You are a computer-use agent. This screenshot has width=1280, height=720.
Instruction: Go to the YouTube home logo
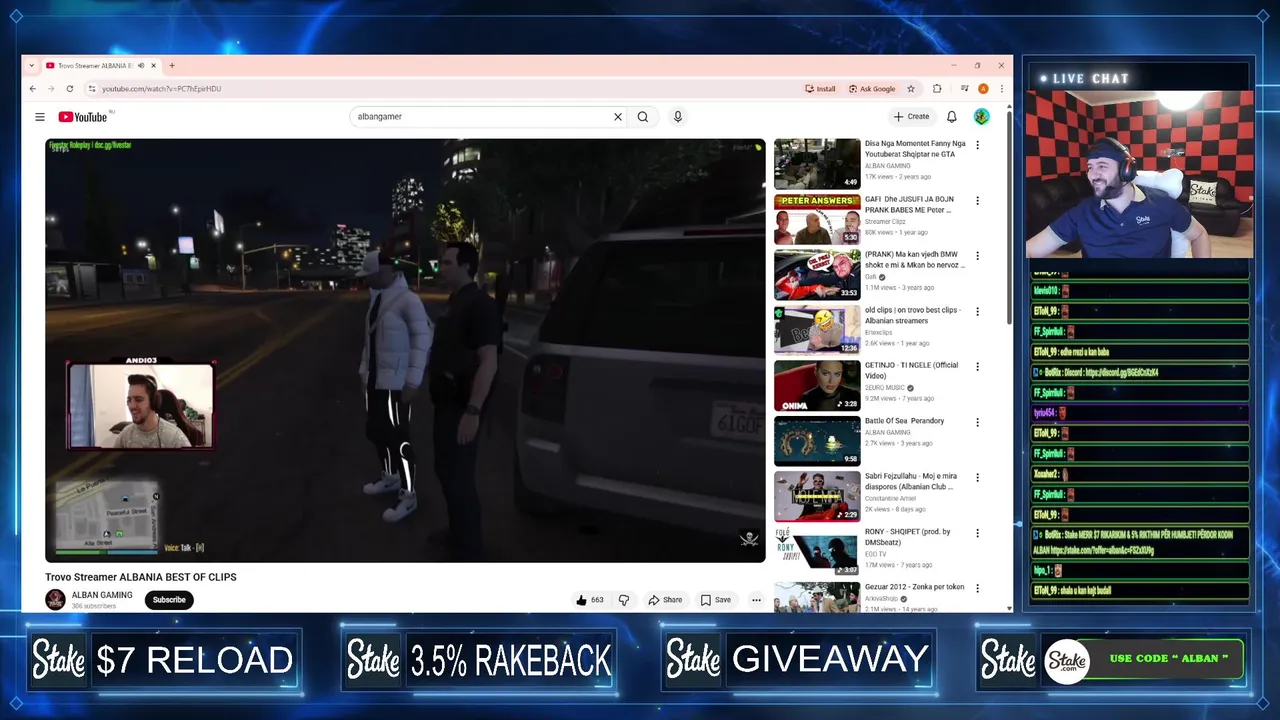(83, 117)
